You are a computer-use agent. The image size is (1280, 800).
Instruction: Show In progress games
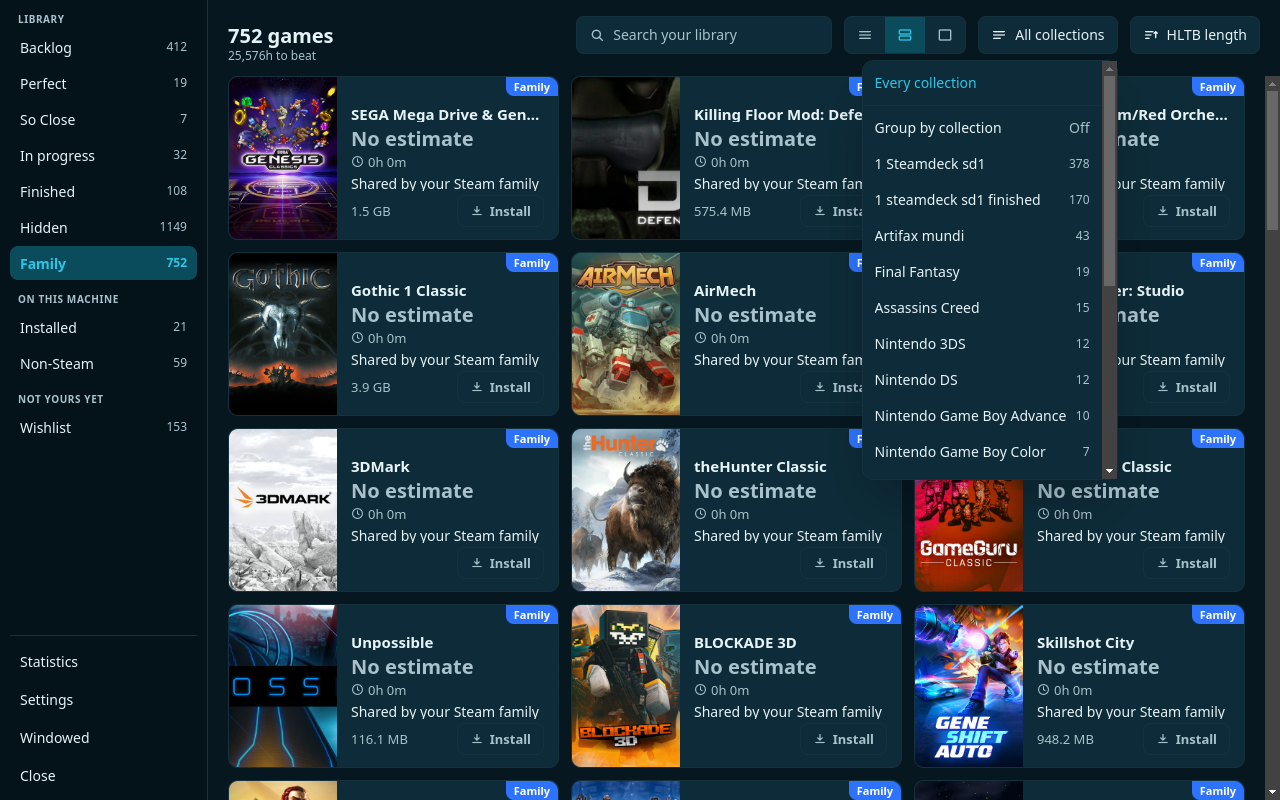pyautogui.click(x=103, y=155)
